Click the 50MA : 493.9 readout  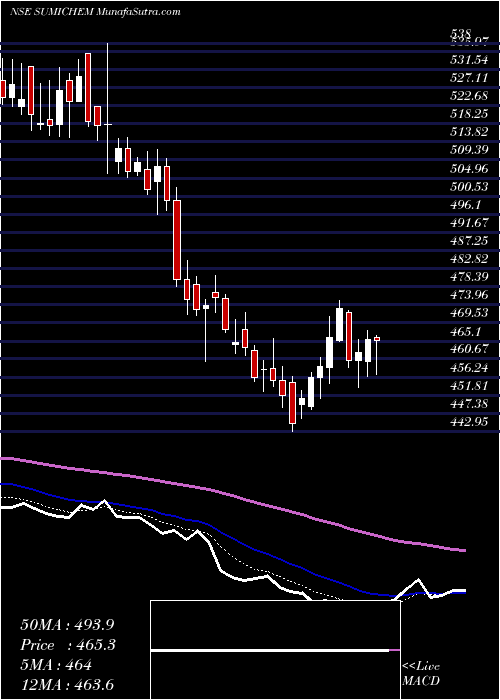(x=68, y=625)
